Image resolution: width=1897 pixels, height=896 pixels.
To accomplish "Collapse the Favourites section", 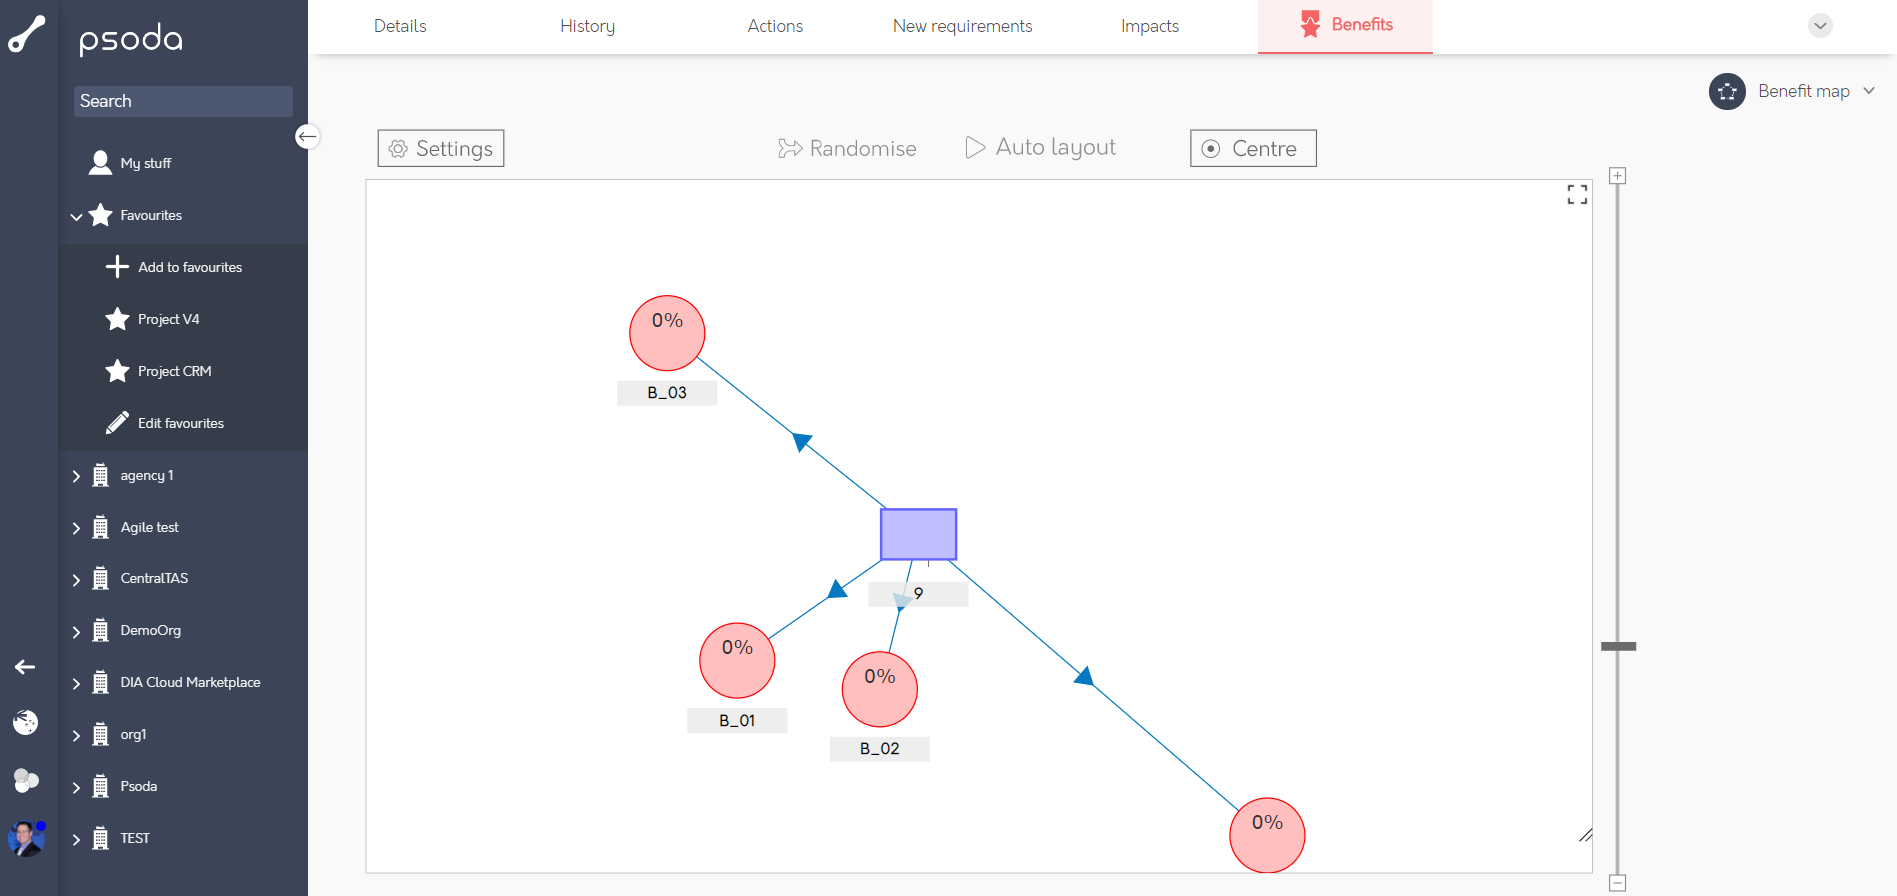I will point(76,216).
